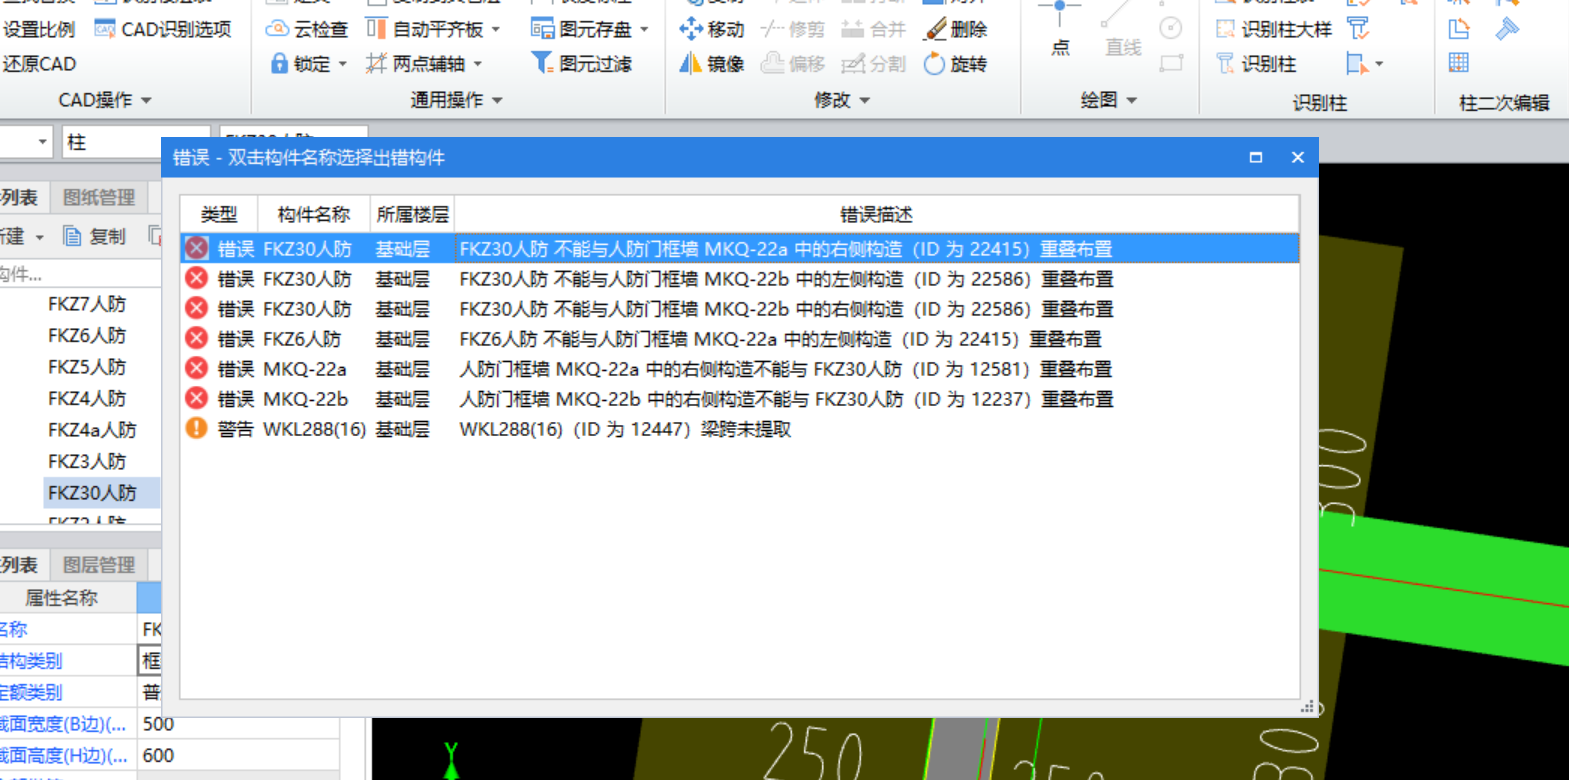Close the 错误 dialog
This screenshot has width=1569, height=780.
pyautogui.click(x=1298, y=157)
